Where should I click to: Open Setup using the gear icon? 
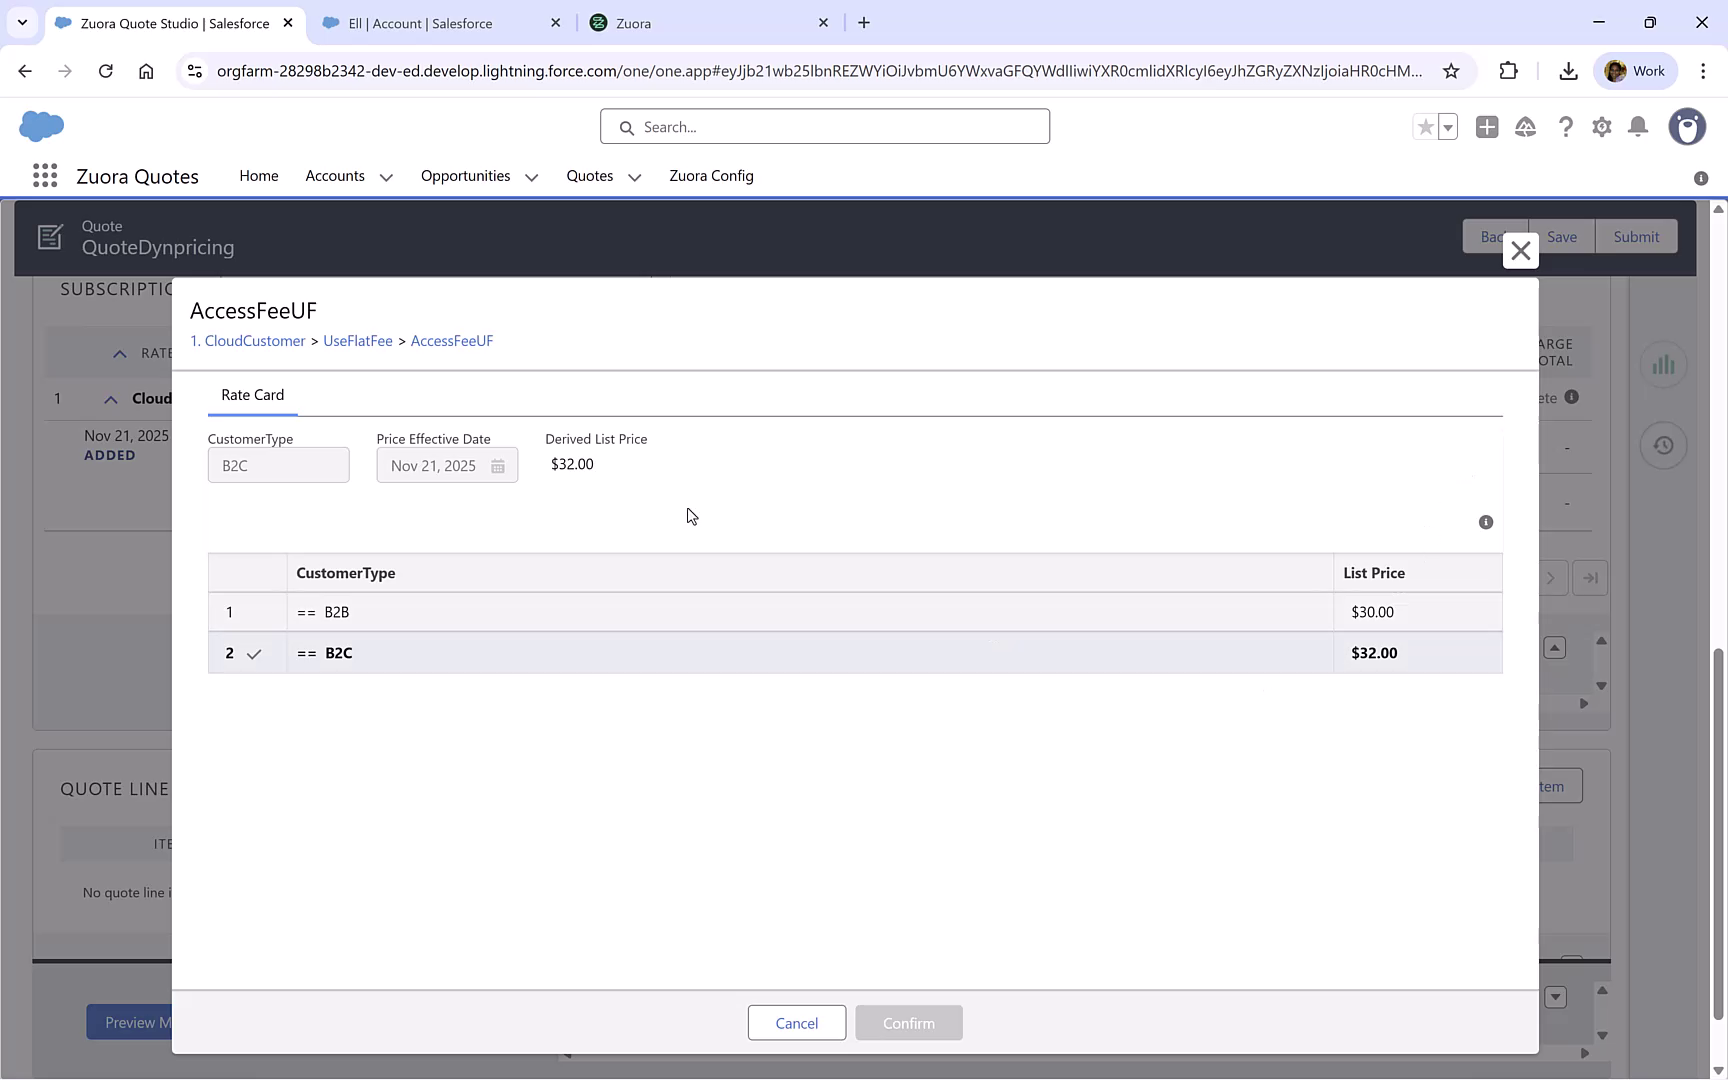[1601, 127]
